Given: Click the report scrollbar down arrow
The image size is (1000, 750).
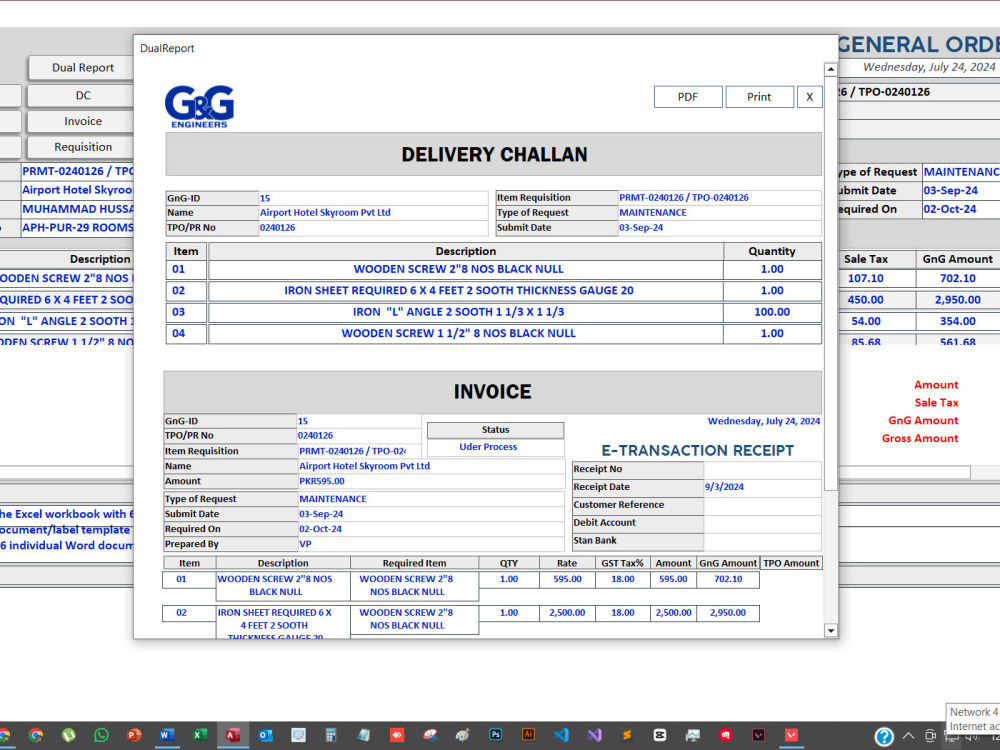Looking at the screenshot, I should pos(830,630).
